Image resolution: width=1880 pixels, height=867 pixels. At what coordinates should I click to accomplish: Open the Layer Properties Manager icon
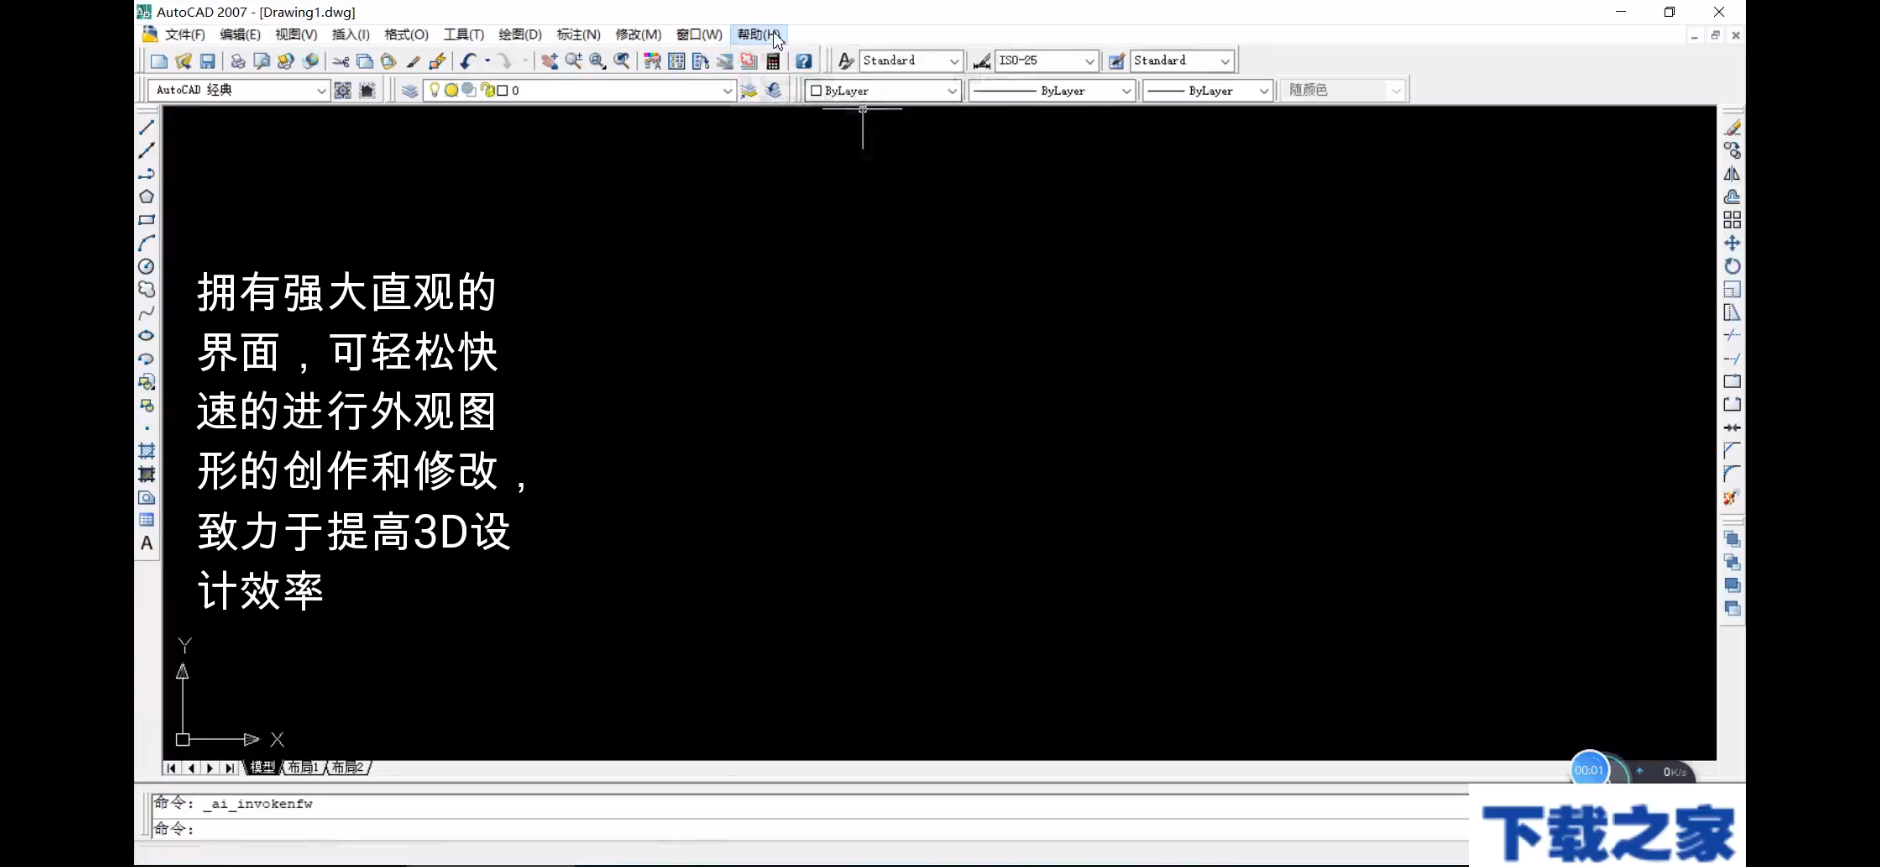coord(410,90)
